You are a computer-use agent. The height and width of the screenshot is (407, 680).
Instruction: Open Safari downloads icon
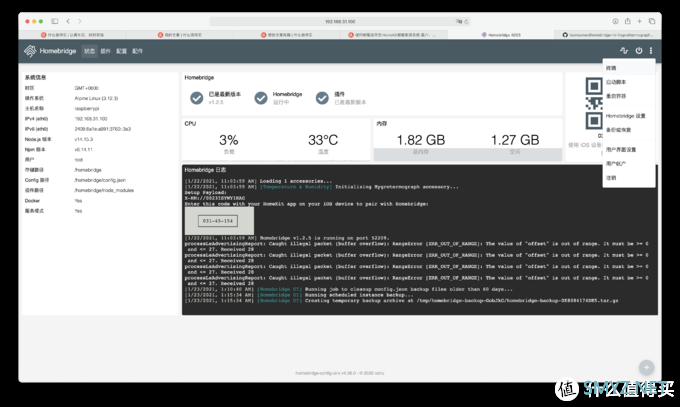tap(615, 21)
